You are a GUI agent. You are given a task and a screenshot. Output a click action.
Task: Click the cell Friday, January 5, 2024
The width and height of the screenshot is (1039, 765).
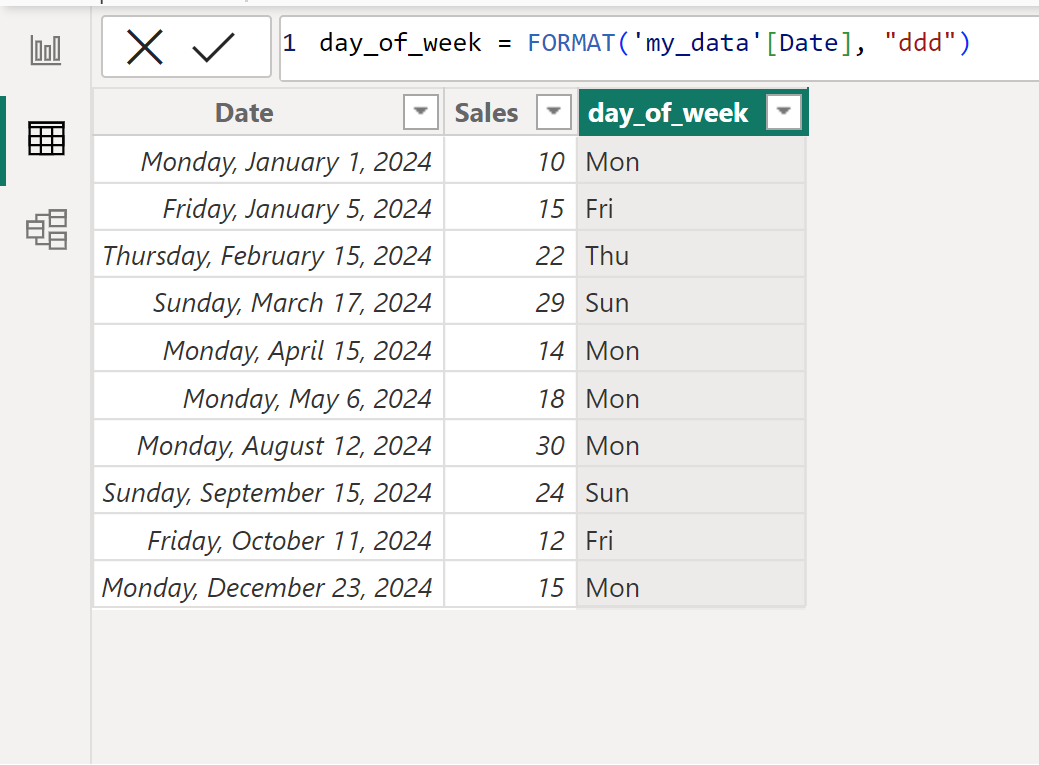tap(268, 209)
